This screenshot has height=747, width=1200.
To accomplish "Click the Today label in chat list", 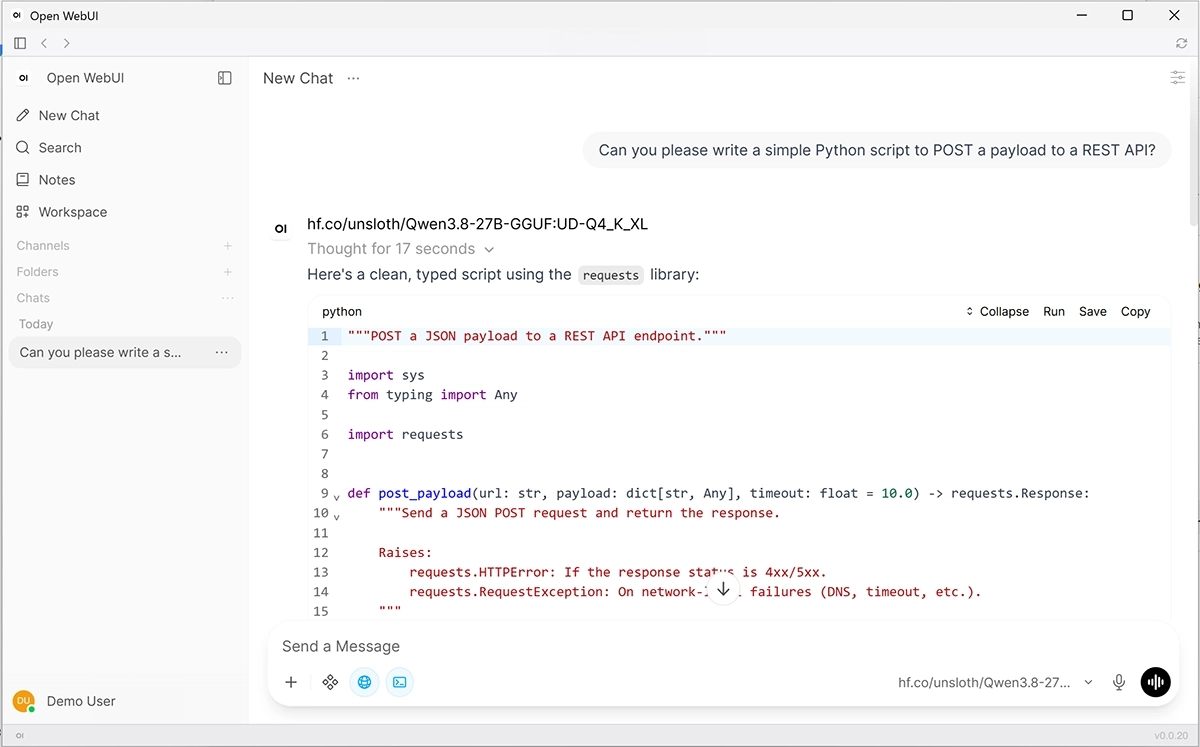I will (x=36, y=324).
